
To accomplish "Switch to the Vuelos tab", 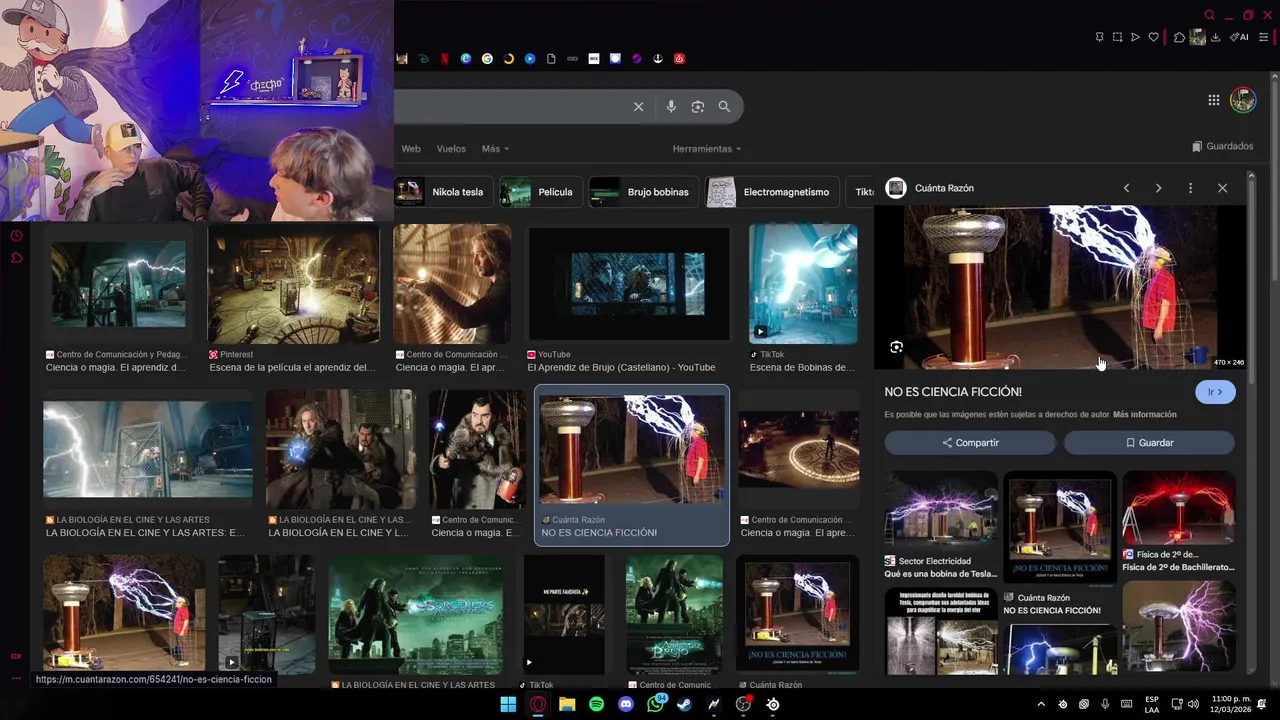I will pyautogui.click(x=451, y=149).
